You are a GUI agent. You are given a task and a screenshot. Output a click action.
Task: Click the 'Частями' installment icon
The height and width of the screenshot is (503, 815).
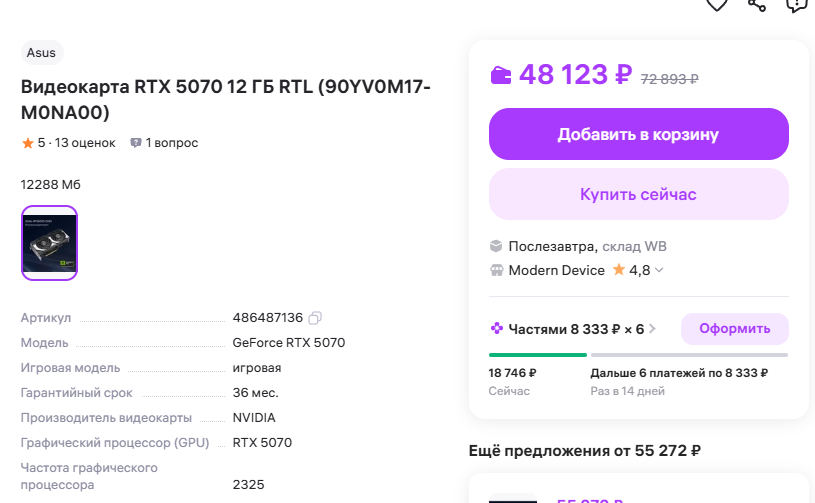496,329
